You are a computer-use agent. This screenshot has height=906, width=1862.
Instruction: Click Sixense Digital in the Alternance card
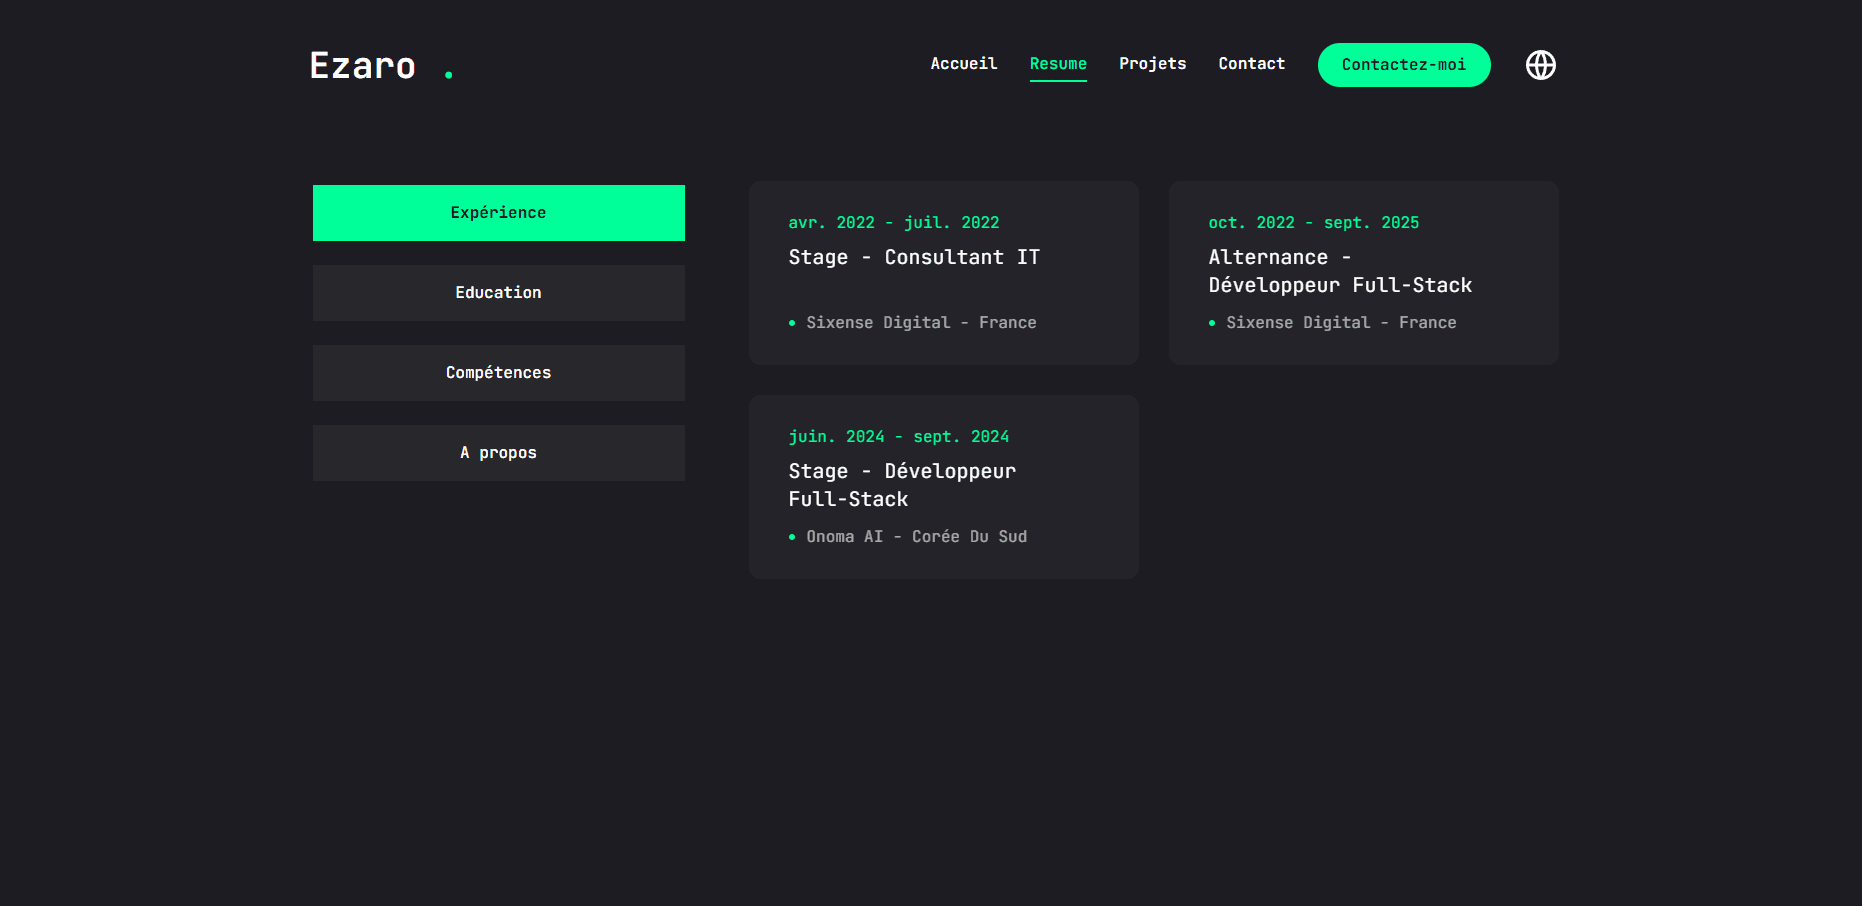coord(1298,323)
